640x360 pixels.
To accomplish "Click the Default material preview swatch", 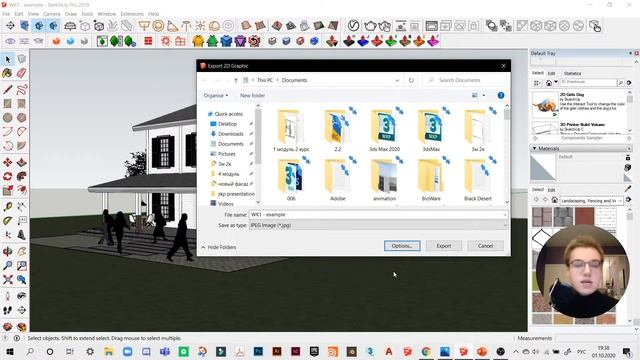I will (x=543, y=167).
